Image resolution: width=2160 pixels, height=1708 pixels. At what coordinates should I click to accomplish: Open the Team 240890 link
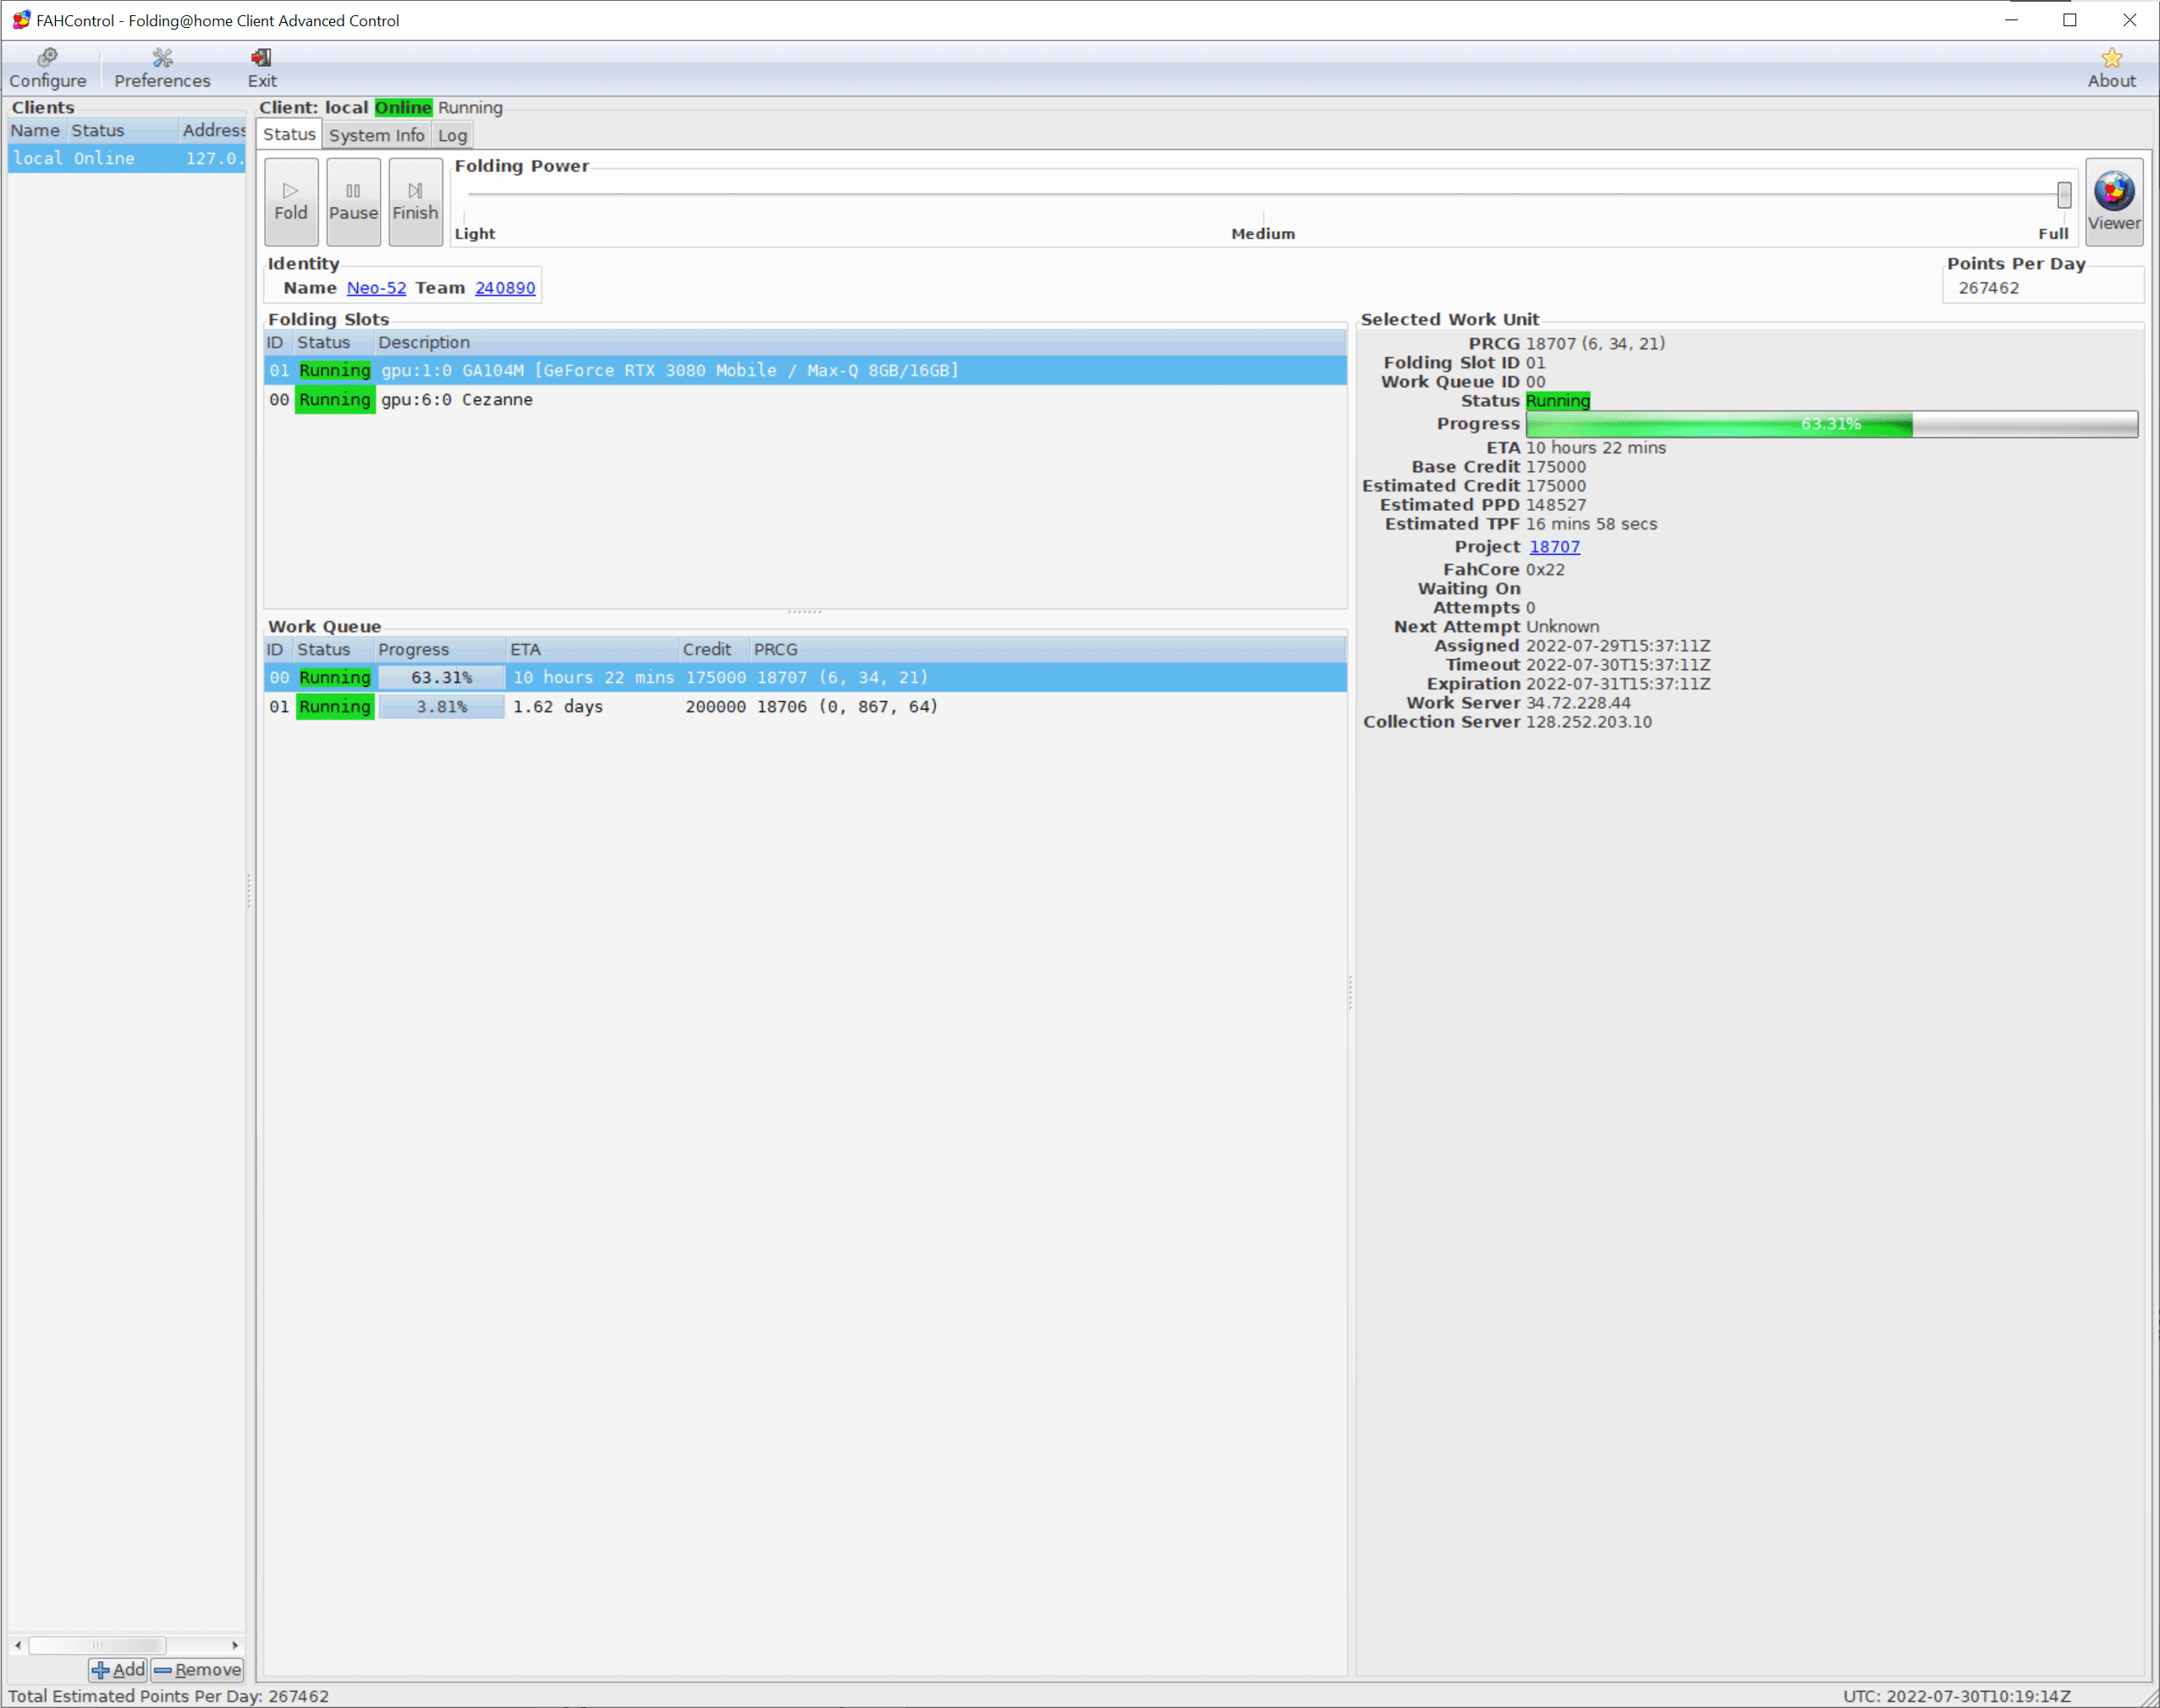coord(505,288)
